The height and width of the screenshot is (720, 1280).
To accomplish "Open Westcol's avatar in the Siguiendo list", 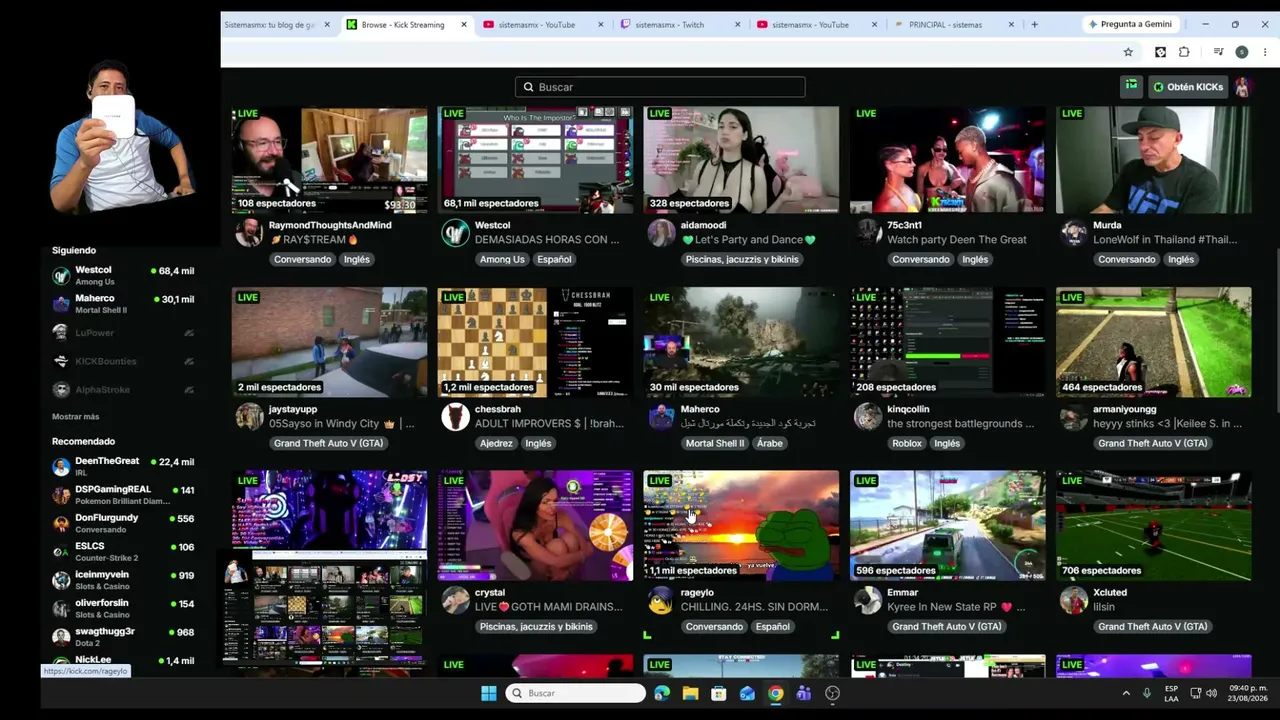I will (x=61, y=276).
